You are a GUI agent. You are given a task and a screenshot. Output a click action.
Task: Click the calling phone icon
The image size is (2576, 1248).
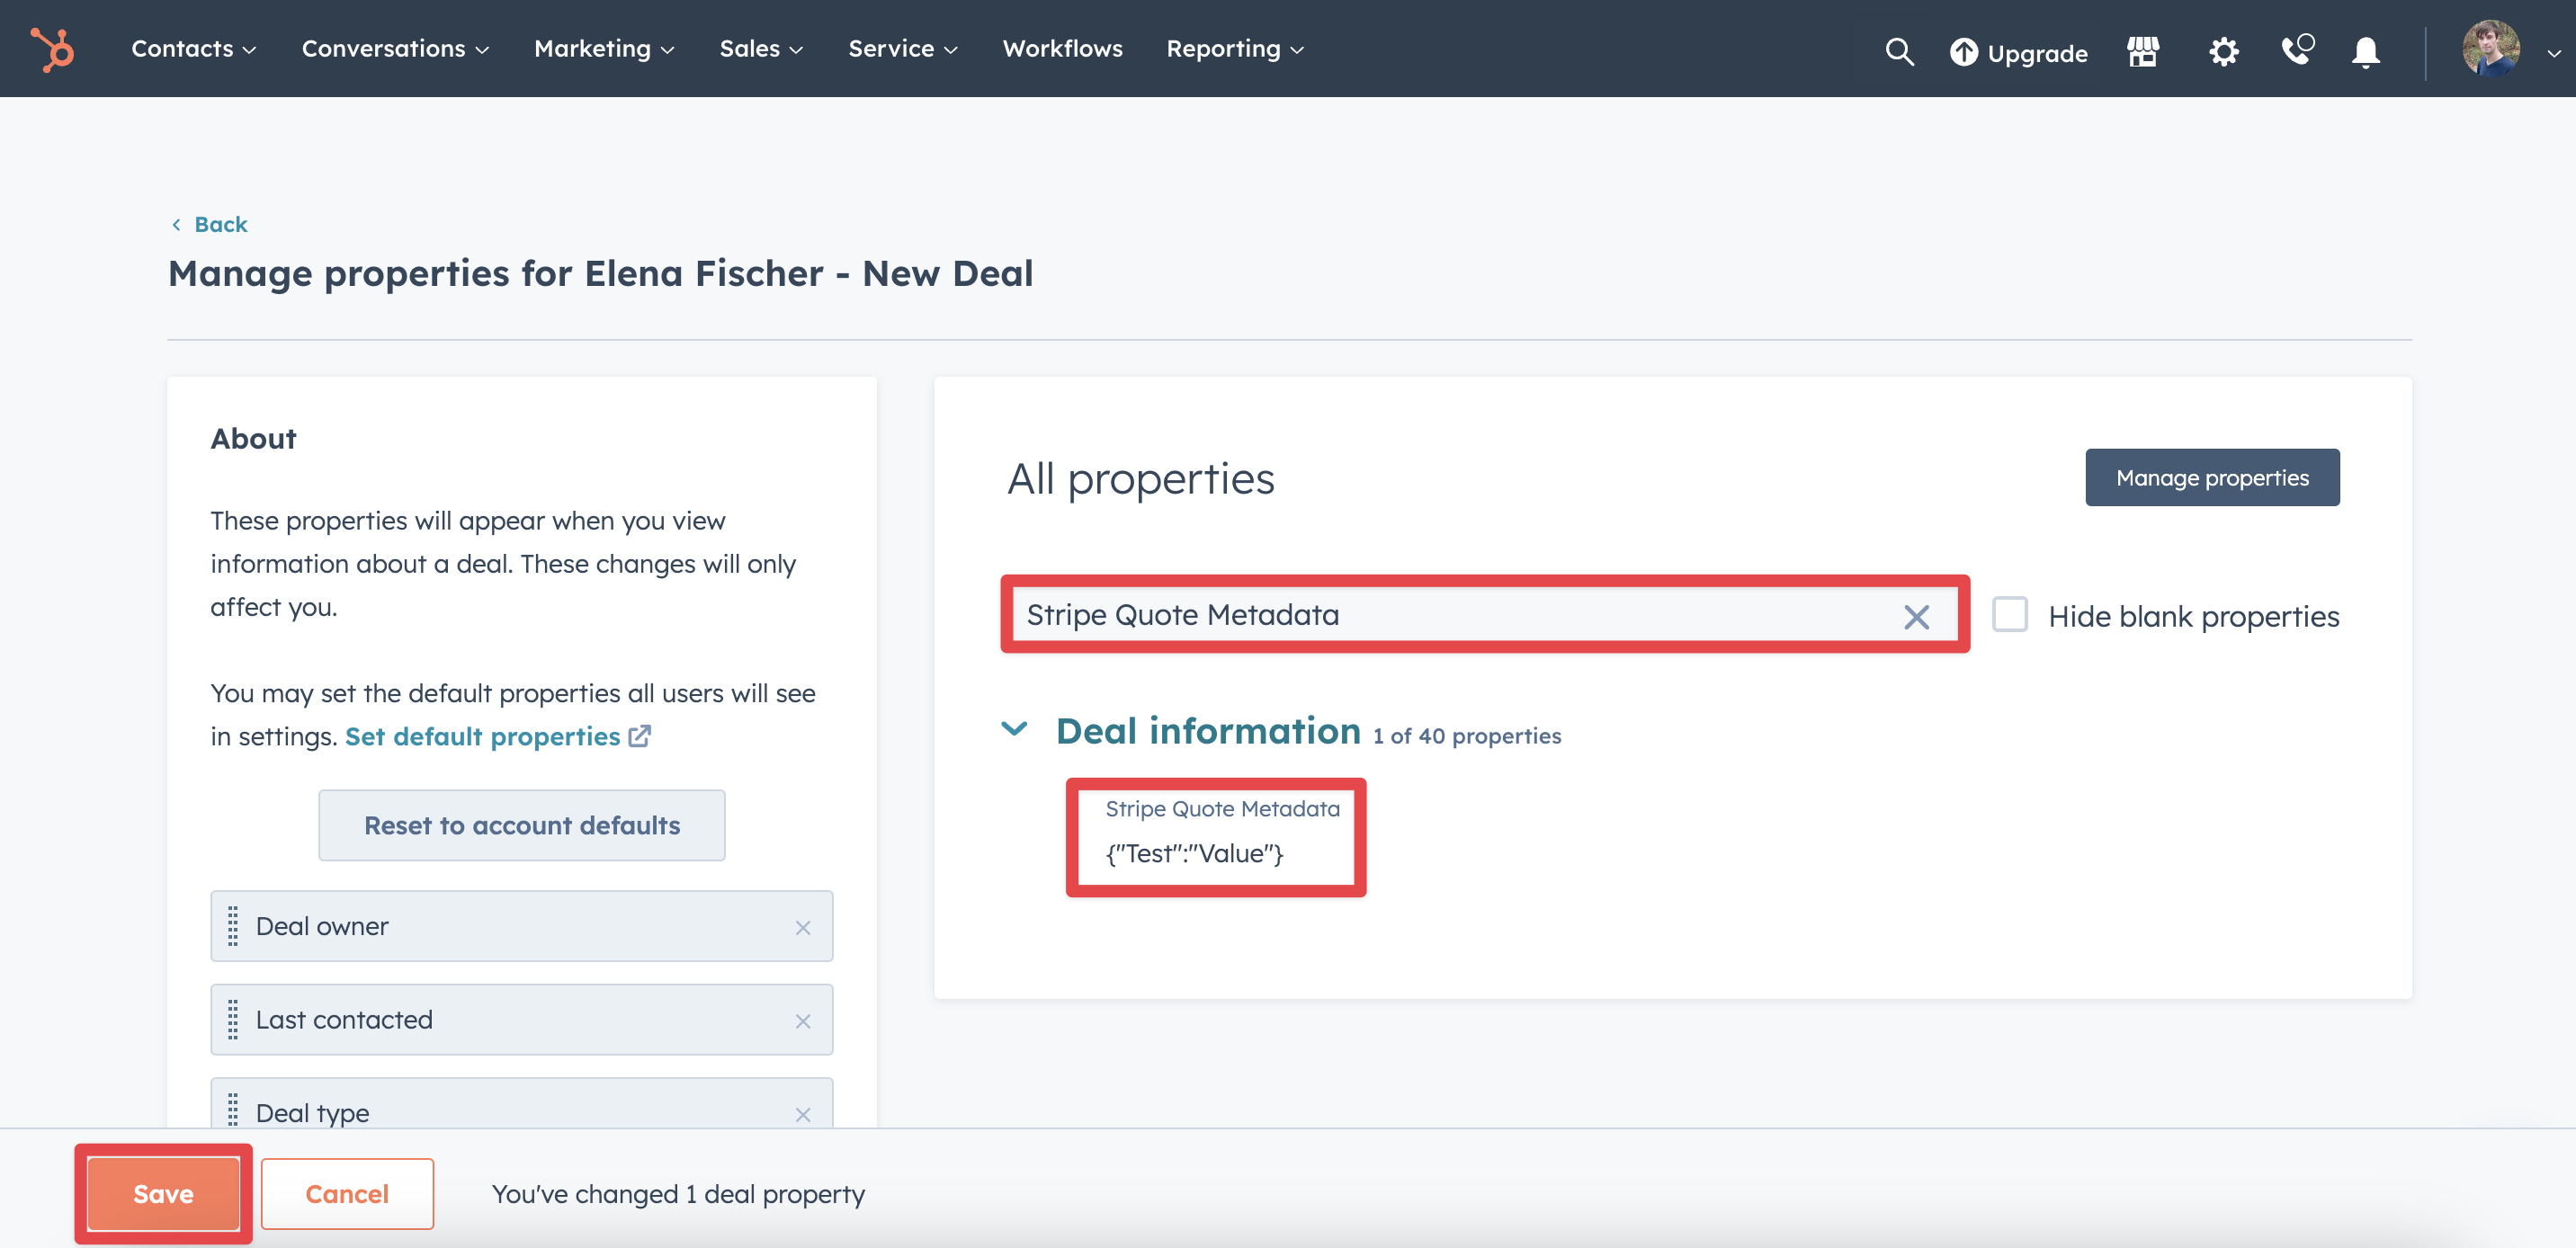(x=2297, y=49)
